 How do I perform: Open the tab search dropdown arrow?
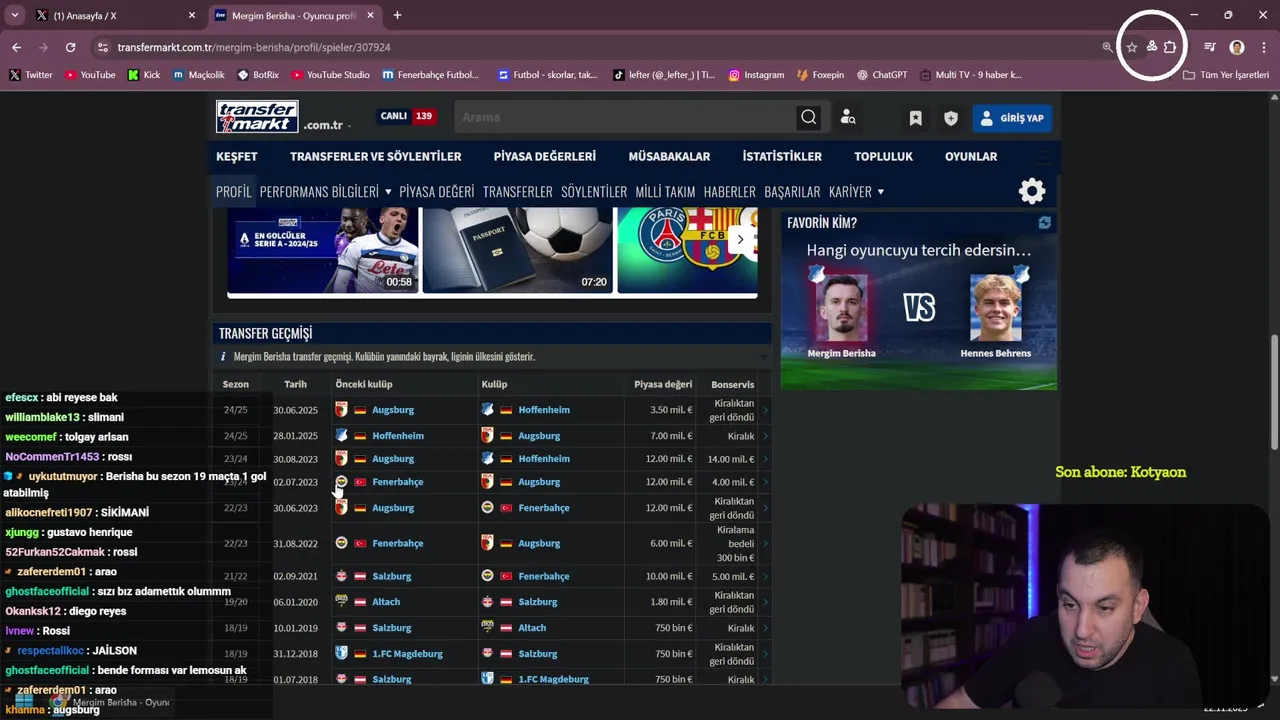pyautogui.click(x=14, y=15)
